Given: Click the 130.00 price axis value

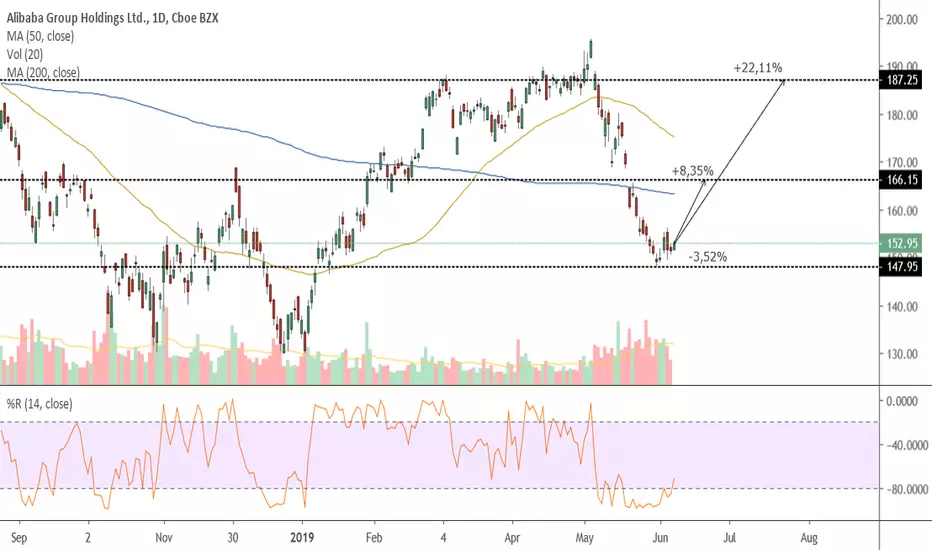Looking at the screenshot, I should (x=902, y=354).
